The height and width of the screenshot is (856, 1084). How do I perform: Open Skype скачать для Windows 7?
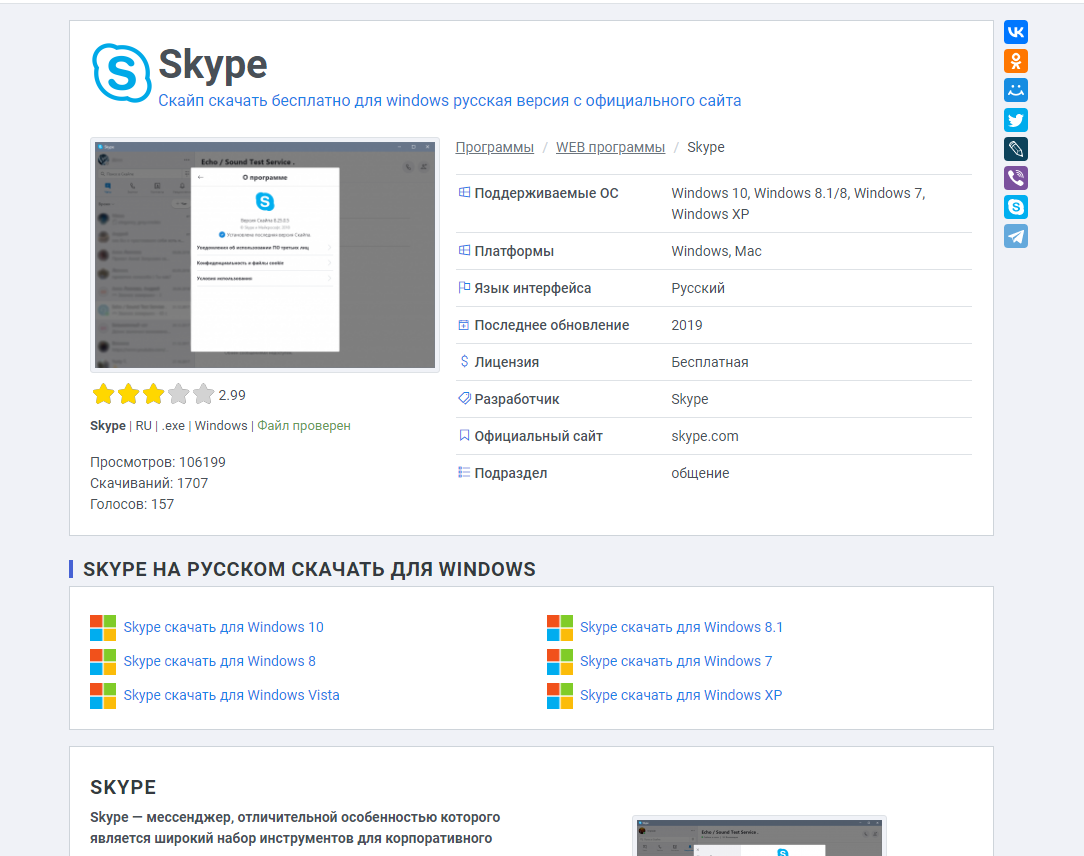676,661
